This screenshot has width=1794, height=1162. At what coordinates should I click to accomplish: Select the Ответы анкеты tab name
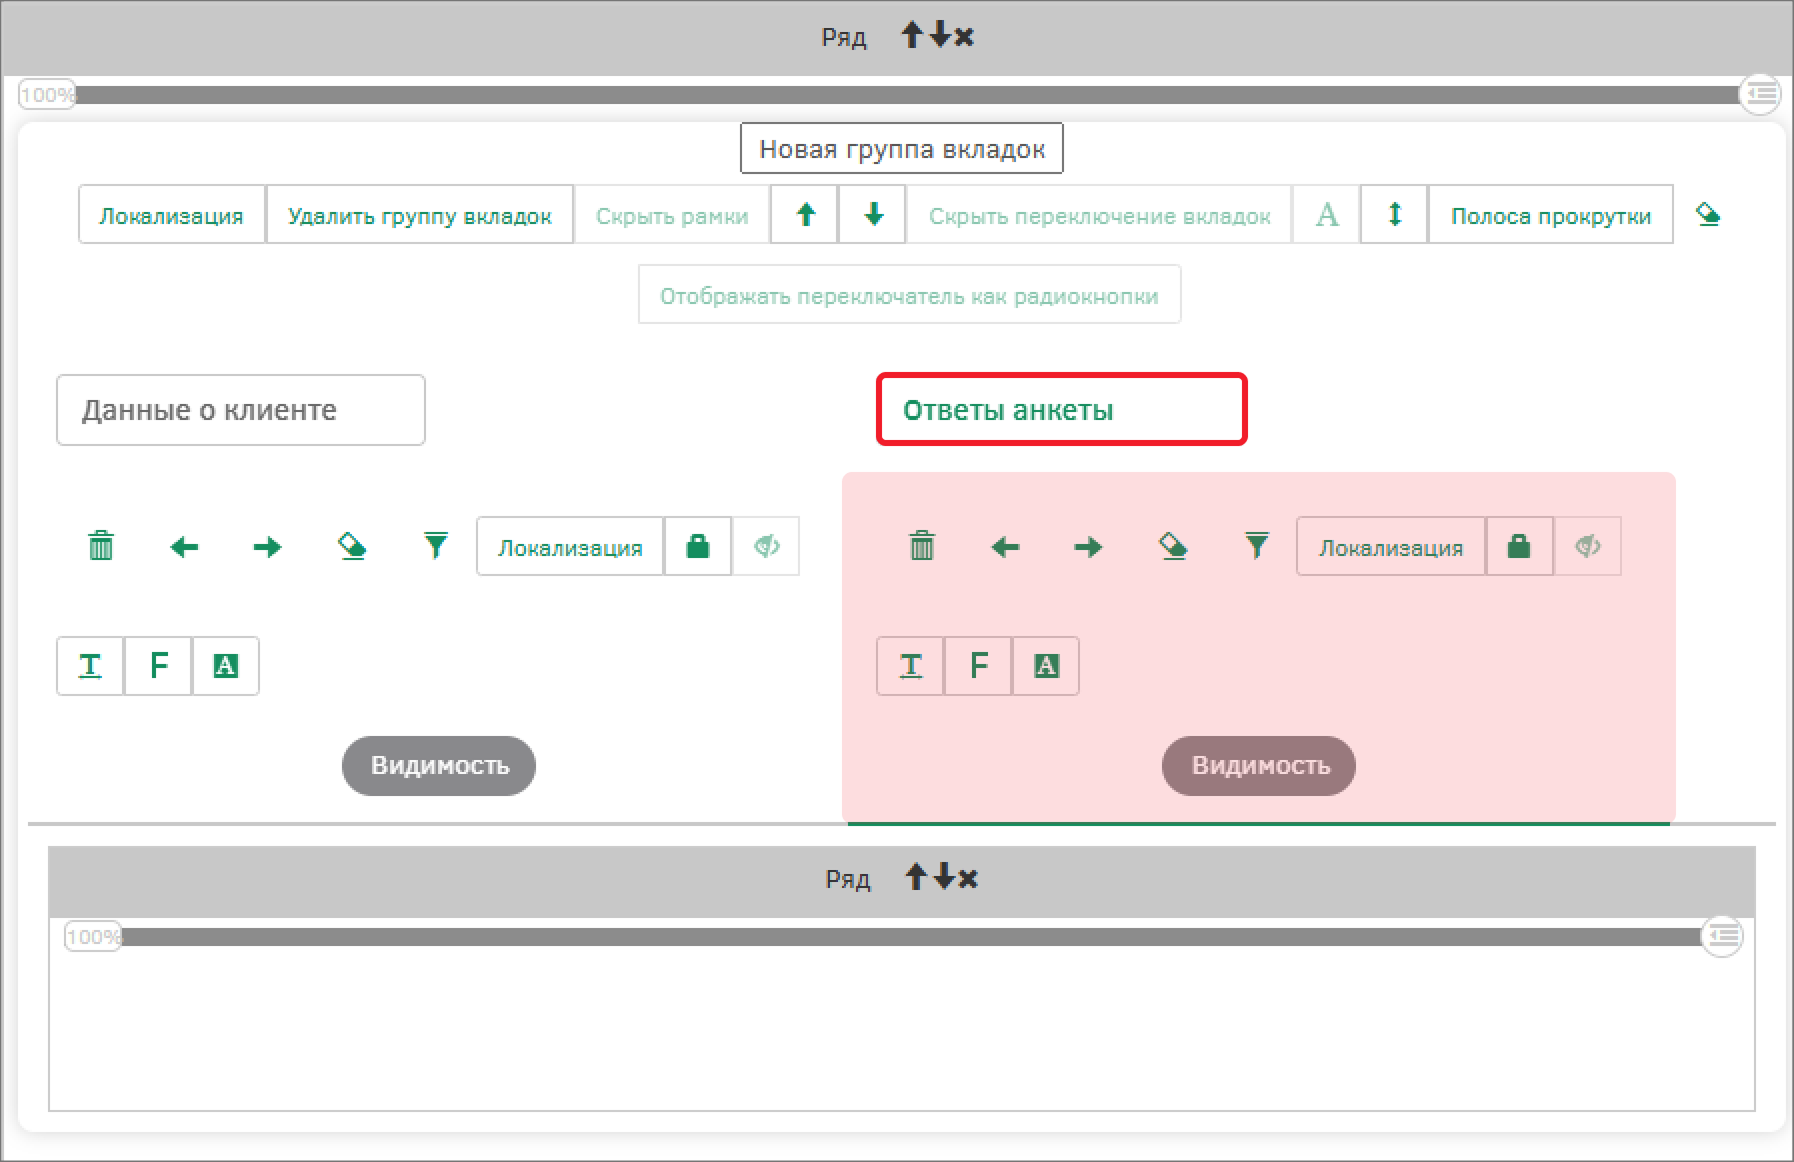(x=1061, y=410)
